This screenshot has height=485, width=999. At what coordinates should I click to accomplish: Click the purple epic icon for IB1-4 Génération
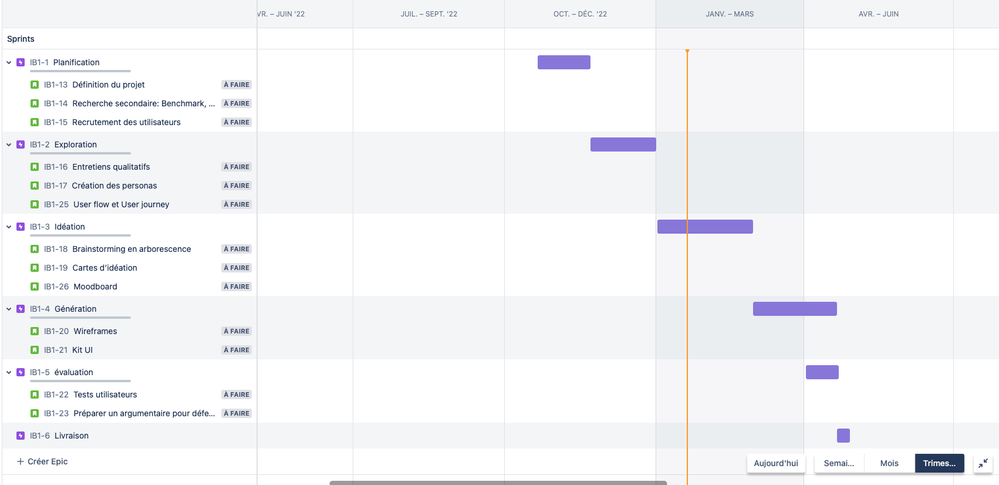pos(20,309)
